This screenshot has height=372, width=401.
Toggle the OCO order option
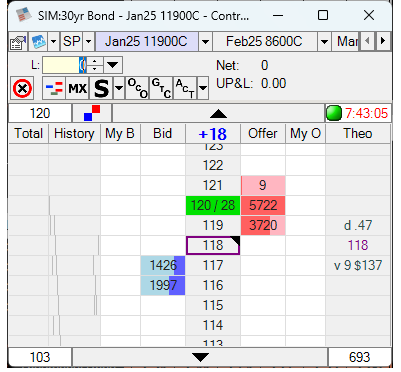pos(137,88)
